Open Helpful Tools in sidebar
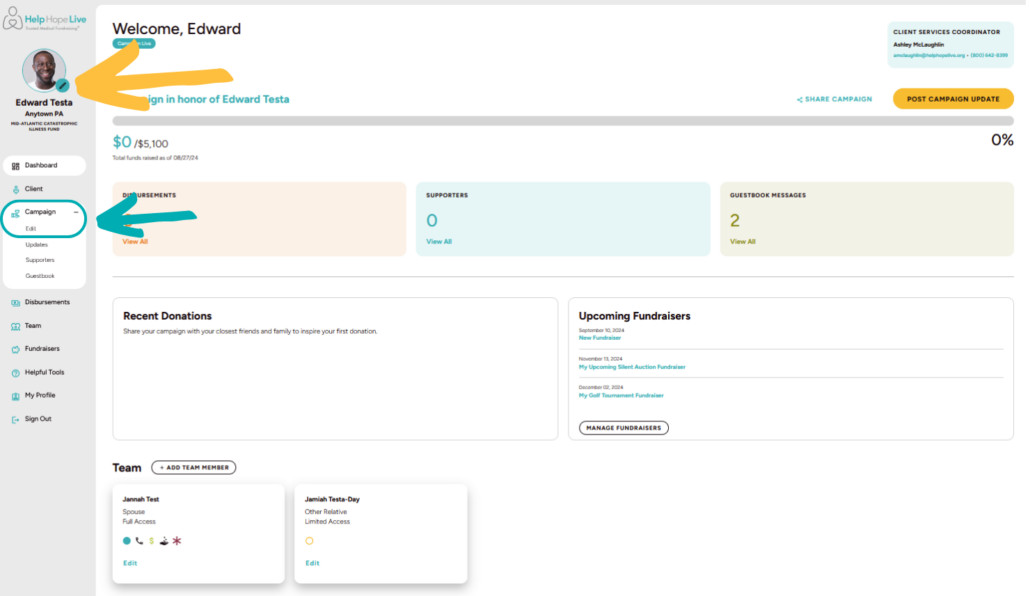The height and width of the screenshot is (596, 1030). [45, 372]
